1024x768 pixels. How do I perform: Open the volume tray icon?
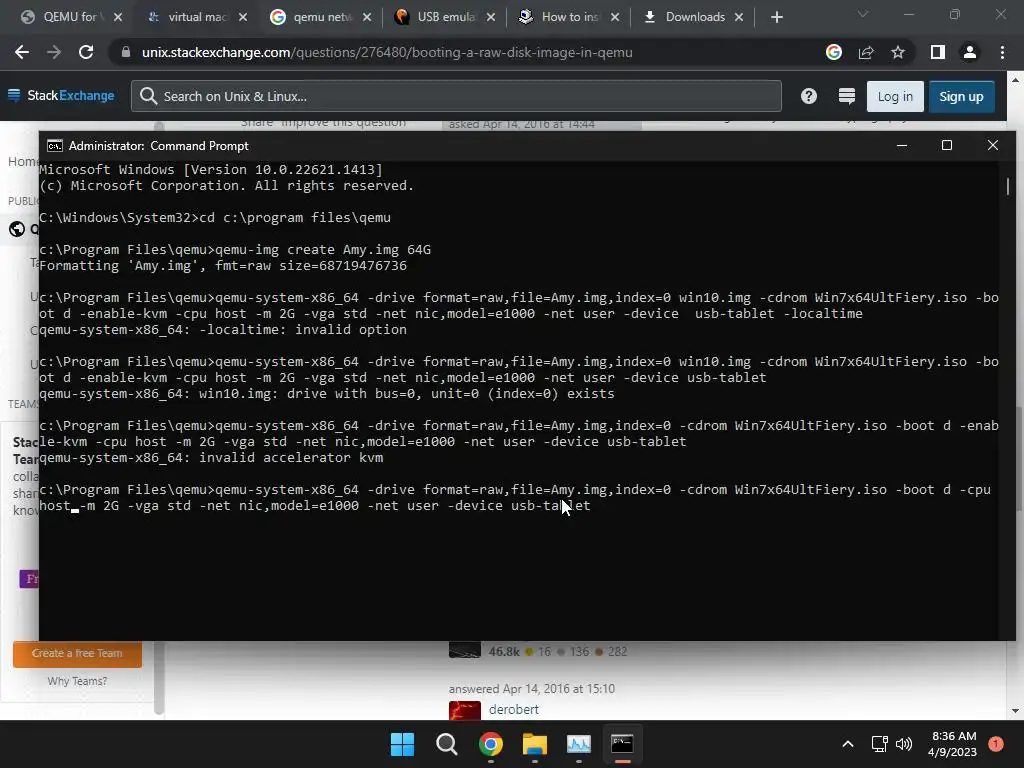904,744
